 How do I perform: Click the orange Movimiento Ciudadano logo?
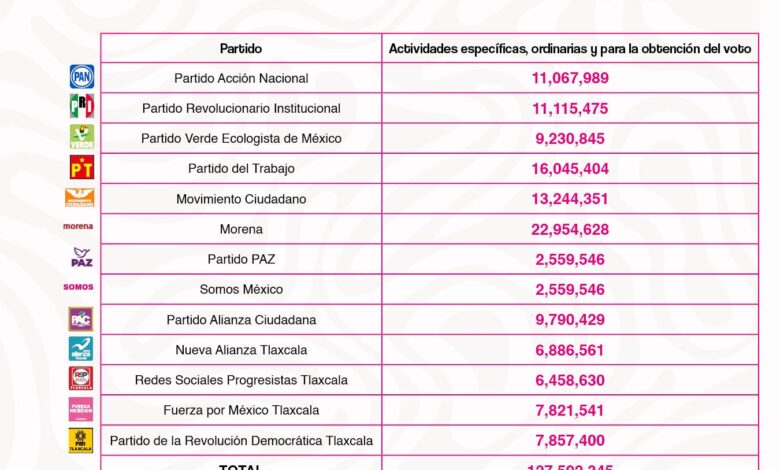[x=80, y=197]
